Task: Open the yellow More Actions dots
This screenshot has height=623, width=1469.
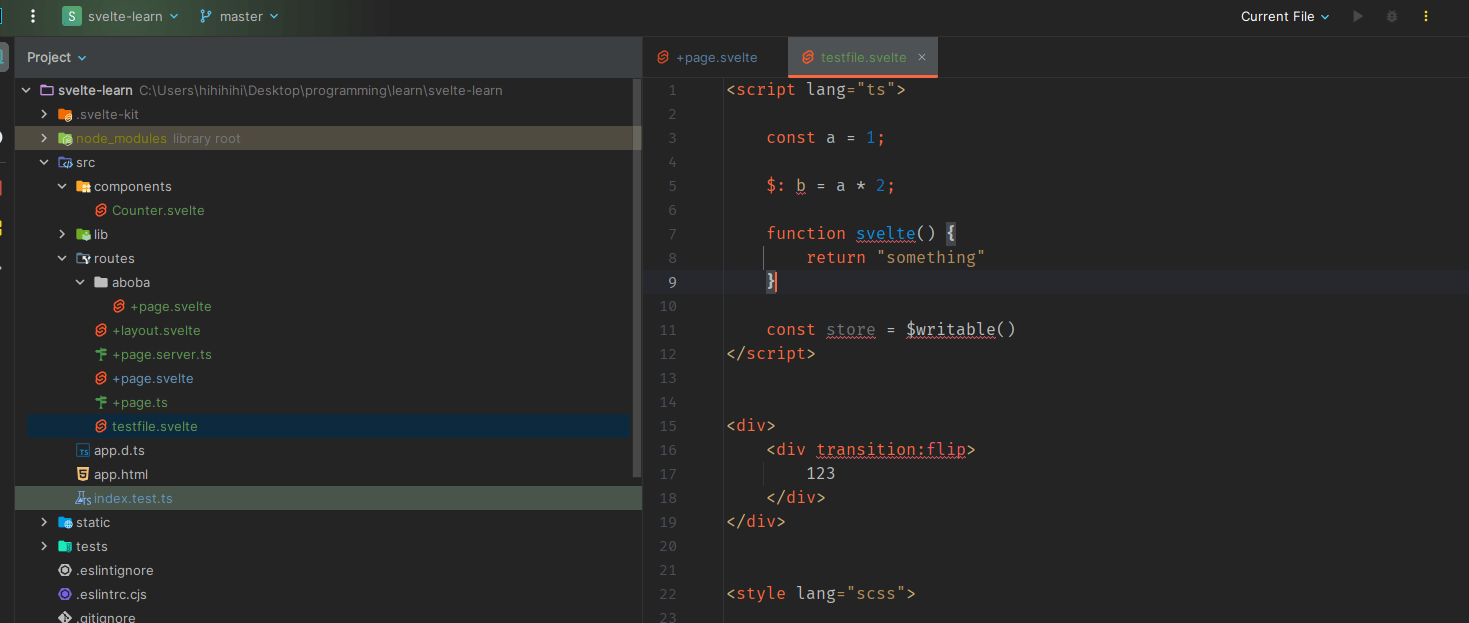Action: coord(1426,16)
